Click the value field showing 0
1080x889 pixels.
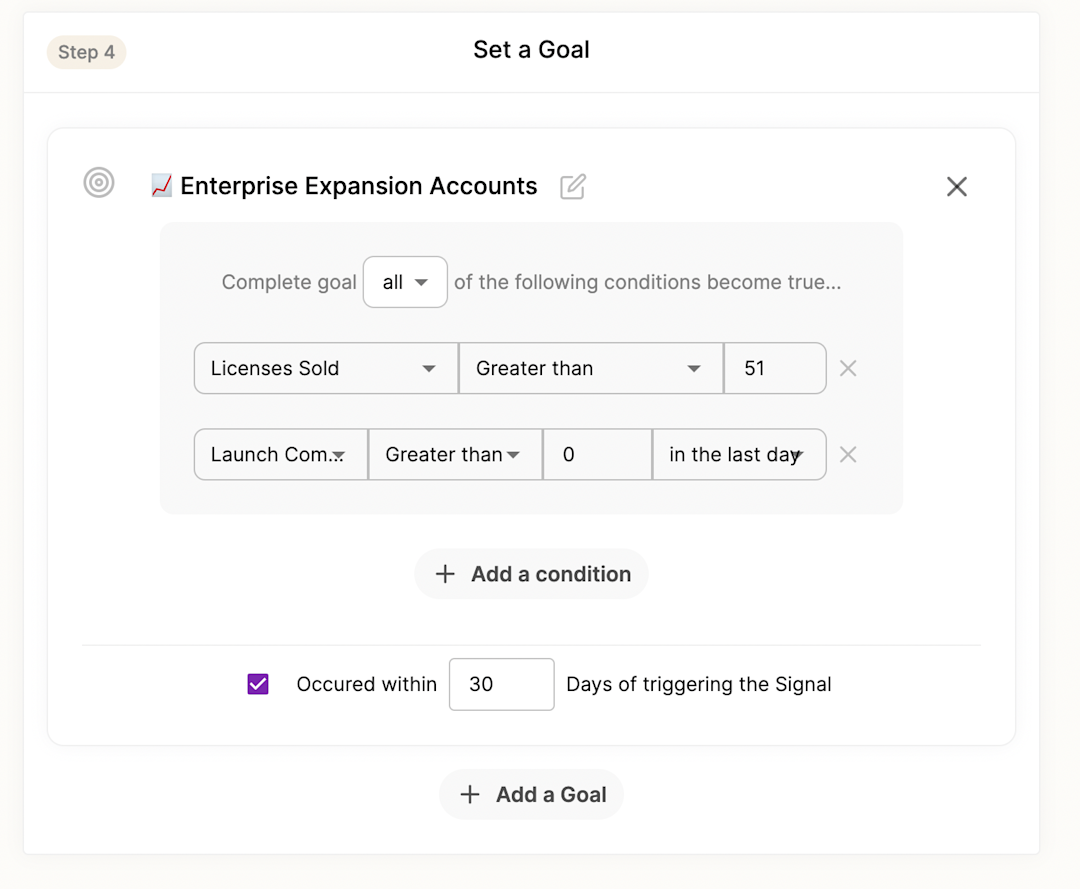tap(597, 455)
